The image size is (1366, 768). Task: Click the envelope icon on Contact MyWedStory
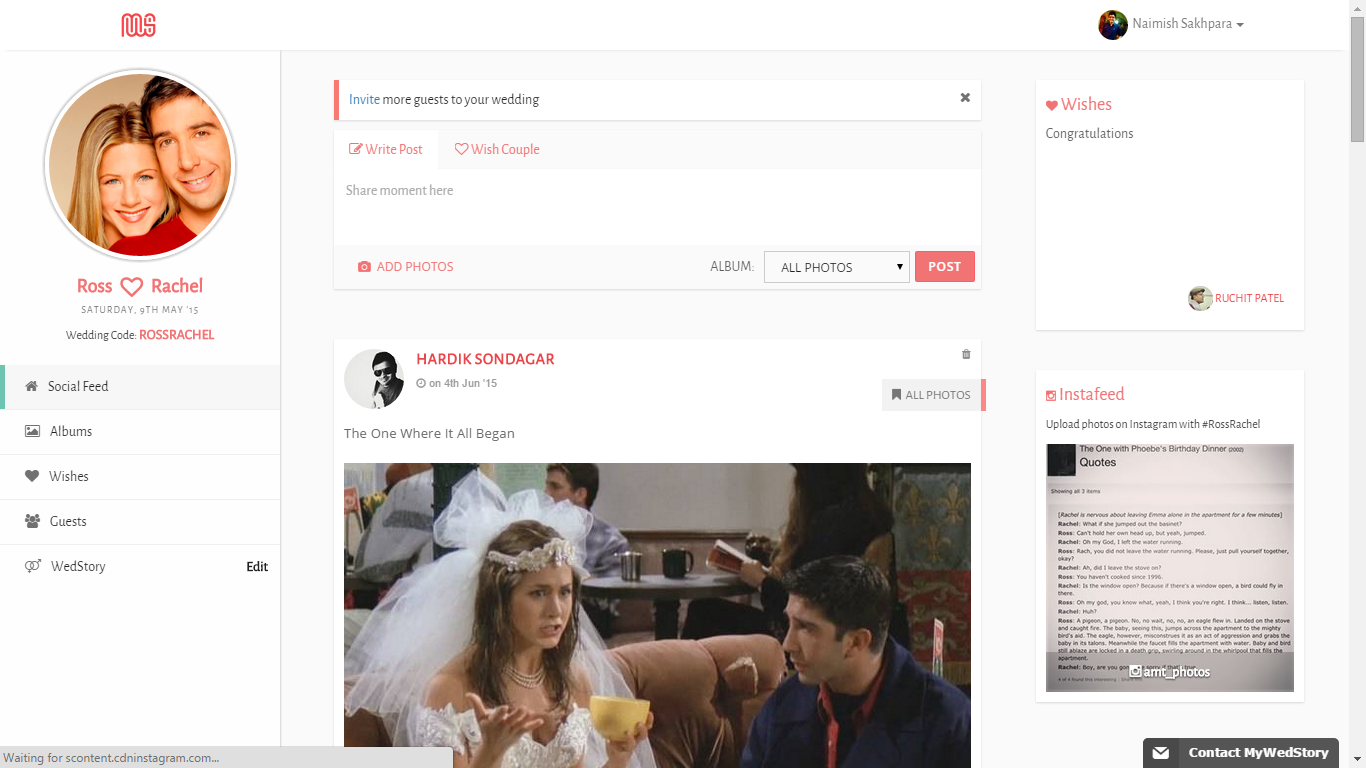(x=1161, y=753)
